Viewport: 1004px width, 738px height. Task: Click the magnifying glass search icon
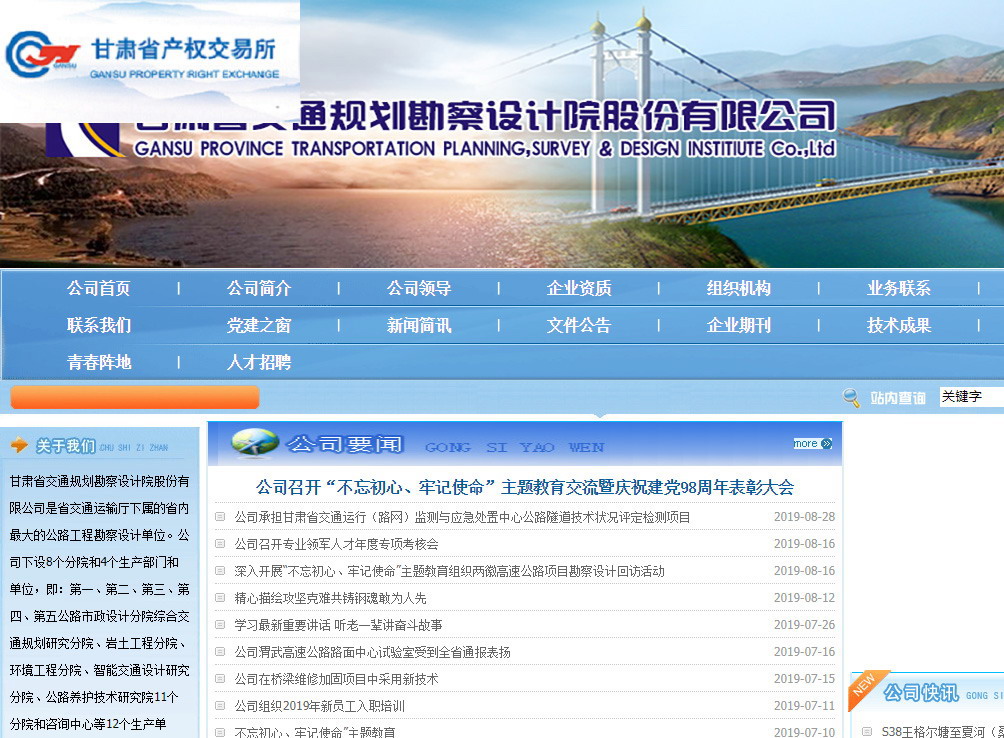850,397
